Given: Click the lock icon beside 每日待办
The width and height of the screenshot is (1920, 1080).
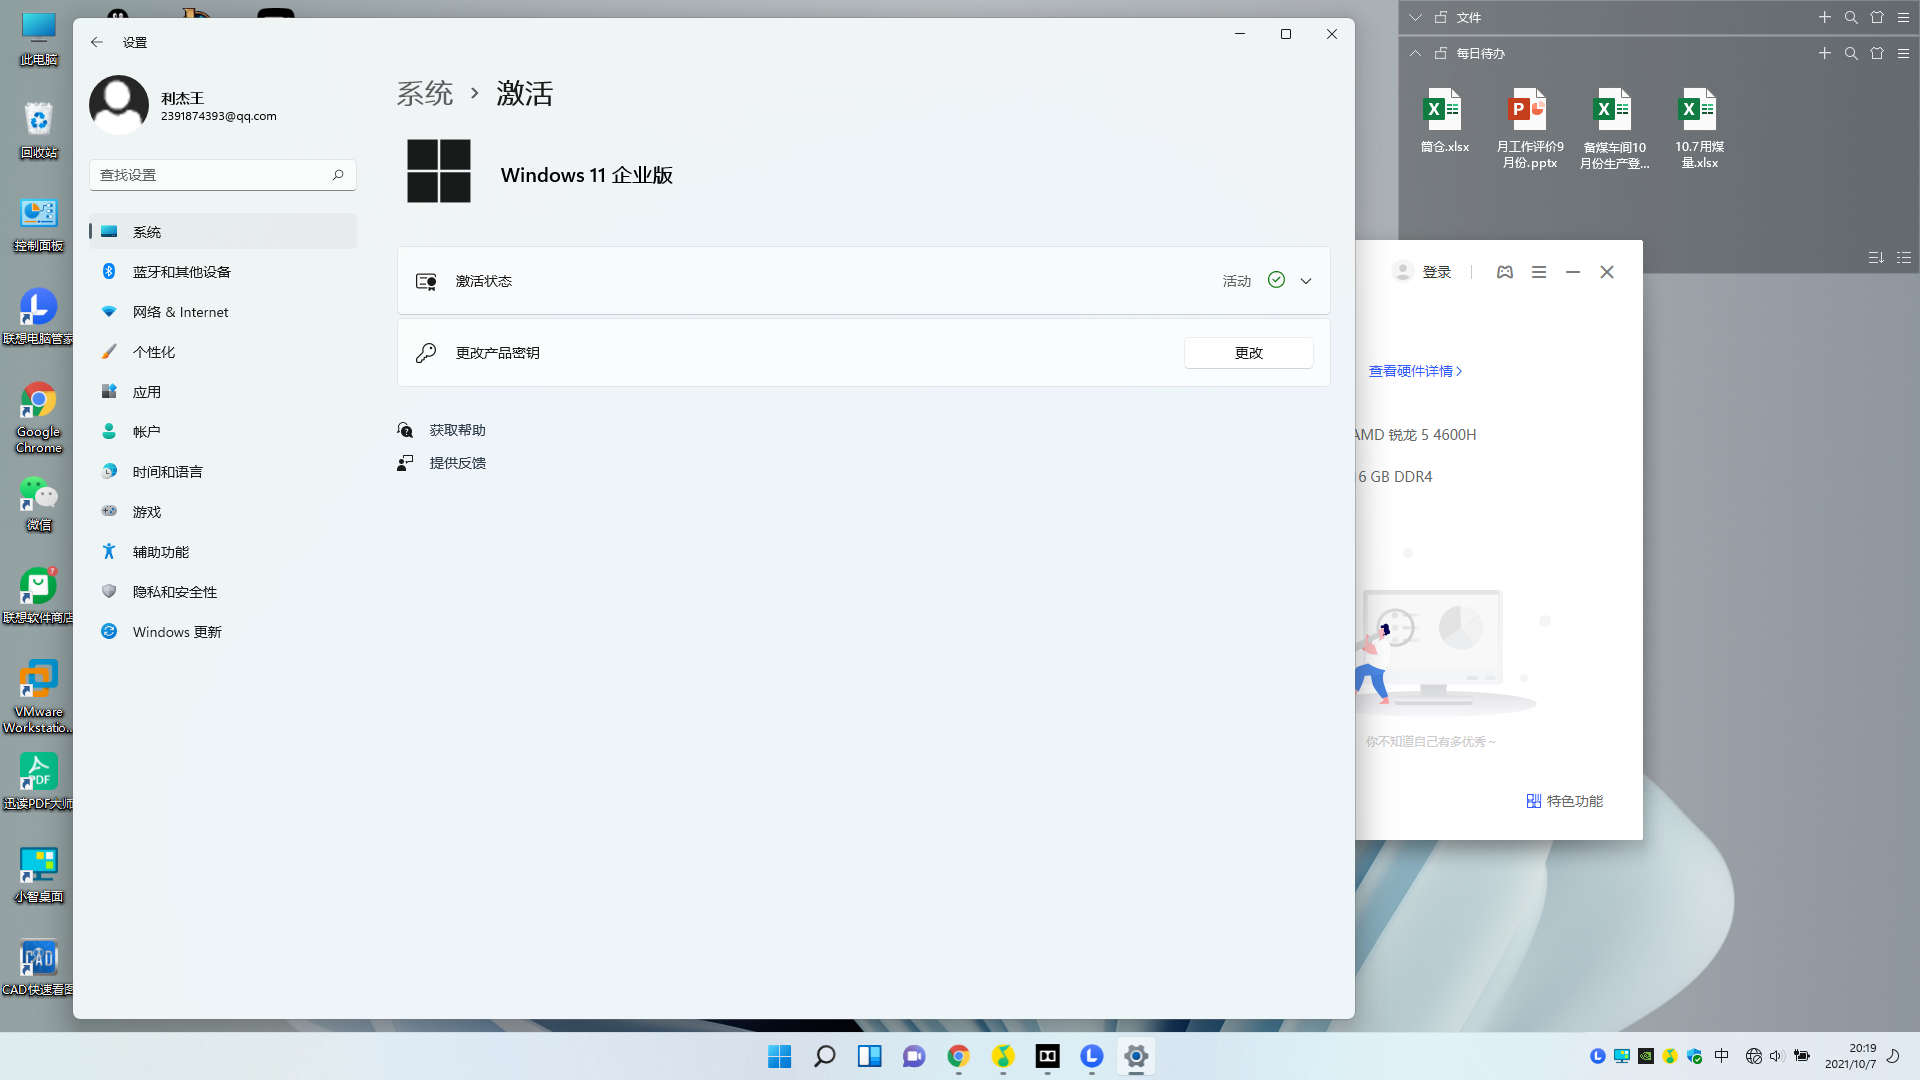Looking at the screenshot, I should (x=1441, y=53).
